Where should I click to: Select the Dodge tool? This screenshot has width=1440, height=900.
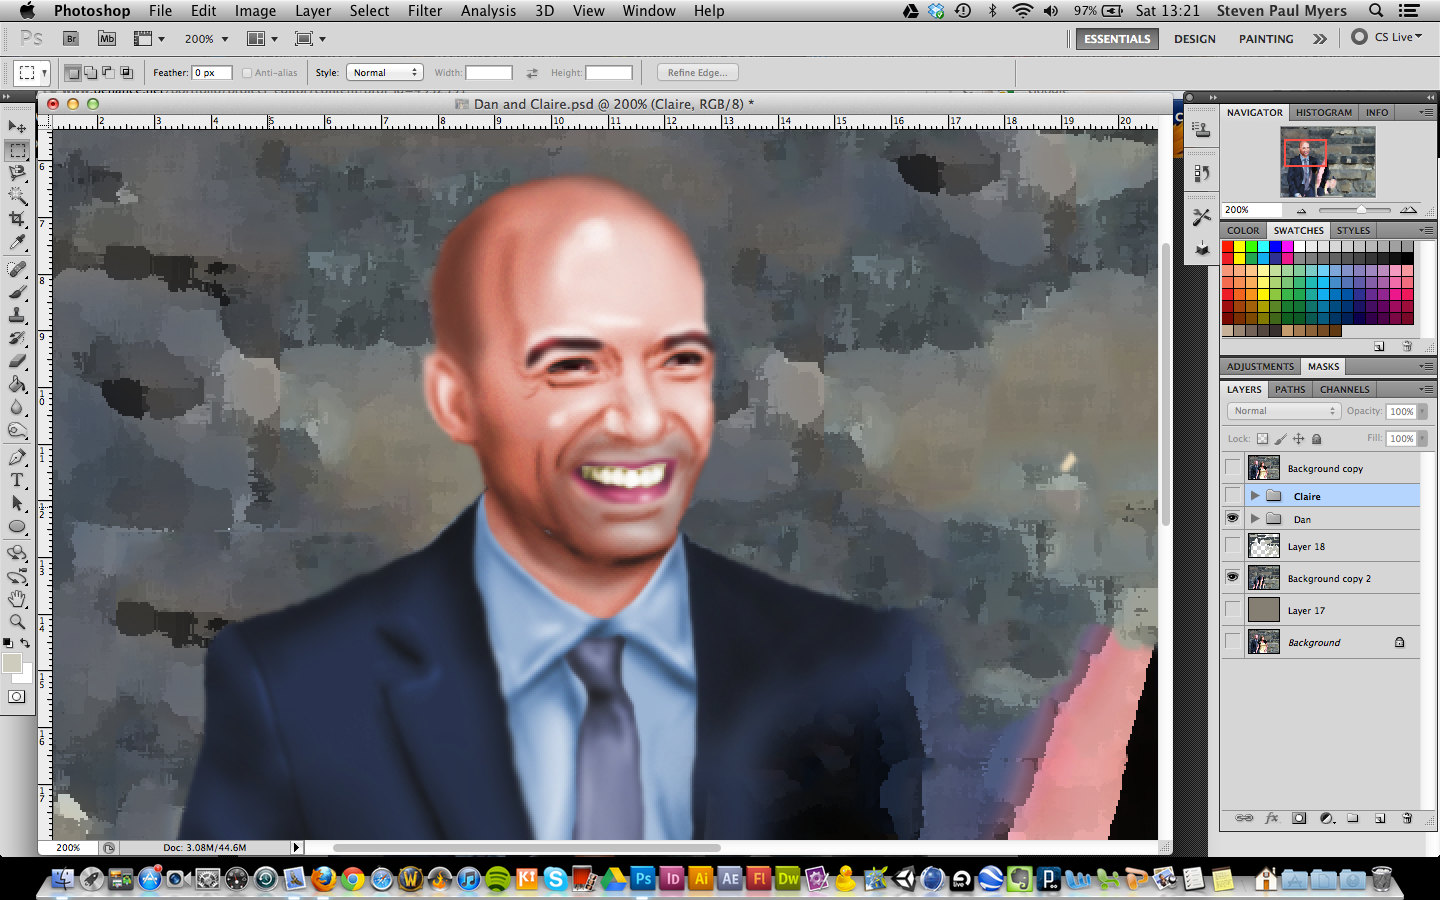(17, 430)
